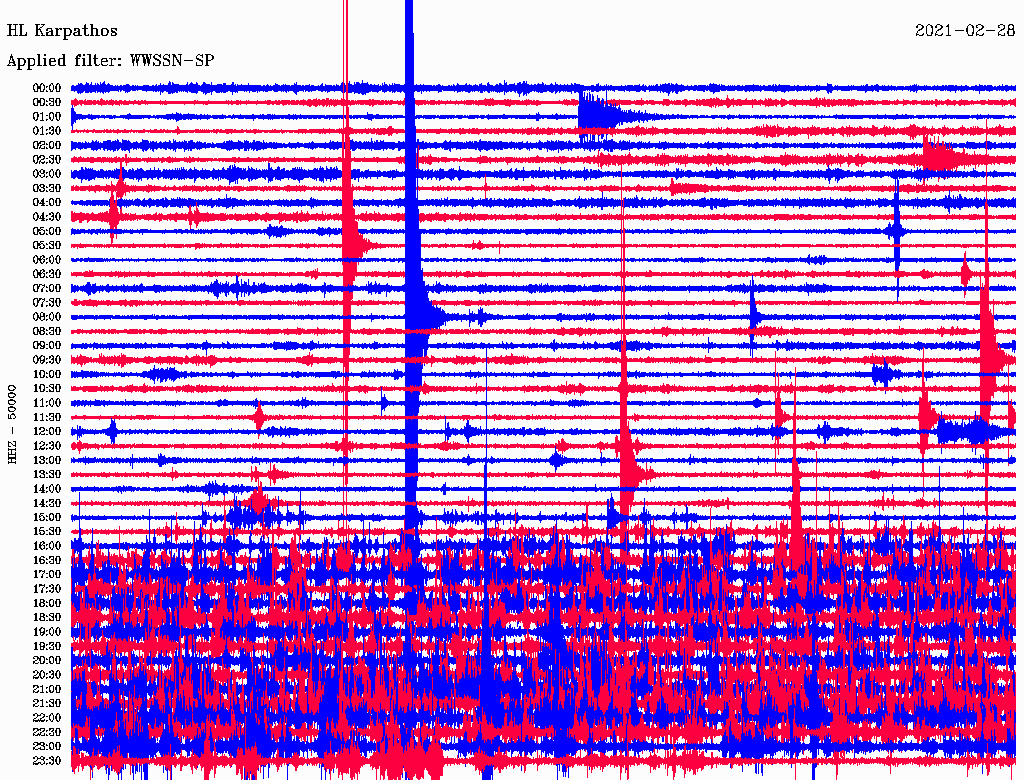
Task: Select the 08:00 time row label
Action: click(47, 317)
